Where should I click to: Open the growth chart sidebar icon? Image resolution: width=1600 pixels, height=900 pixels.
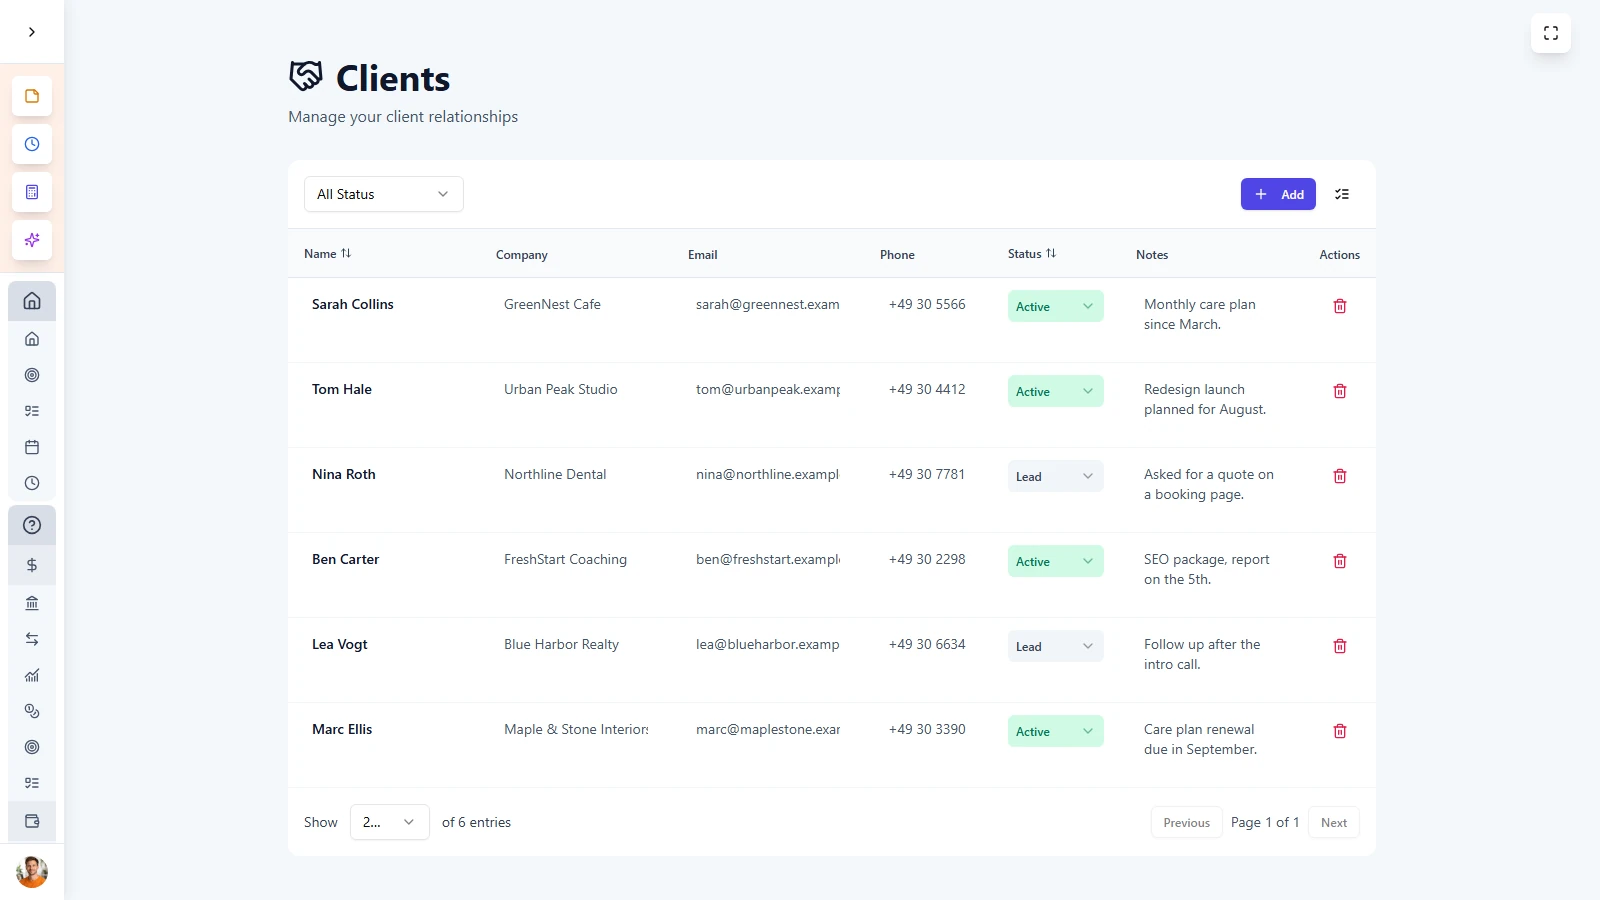click(x=32, y=675)
